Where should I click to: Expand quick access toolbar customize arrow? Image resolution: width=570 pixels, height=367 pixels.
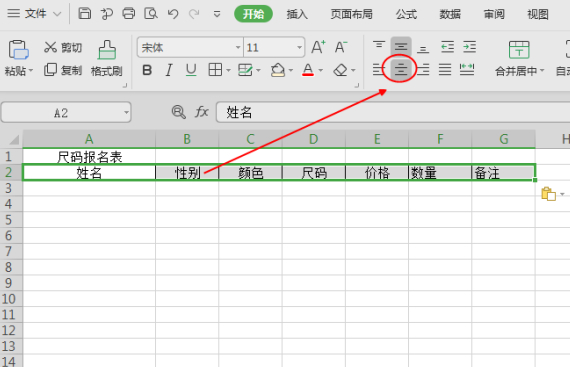[217, 14]
